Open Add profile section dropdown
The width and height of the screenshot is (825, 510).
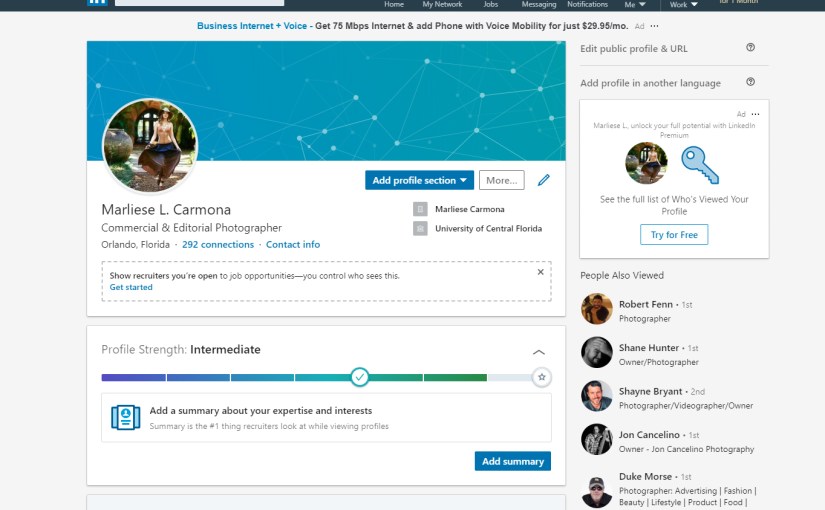(x=419, y=180)
